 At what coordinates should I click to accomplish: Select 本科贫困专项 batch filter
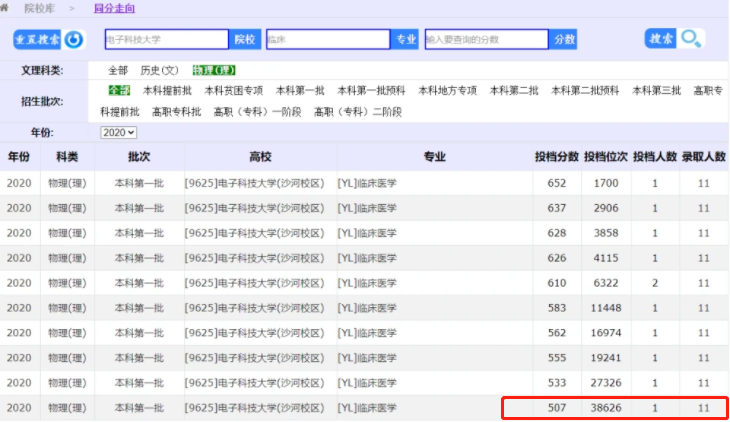(234, 90)
